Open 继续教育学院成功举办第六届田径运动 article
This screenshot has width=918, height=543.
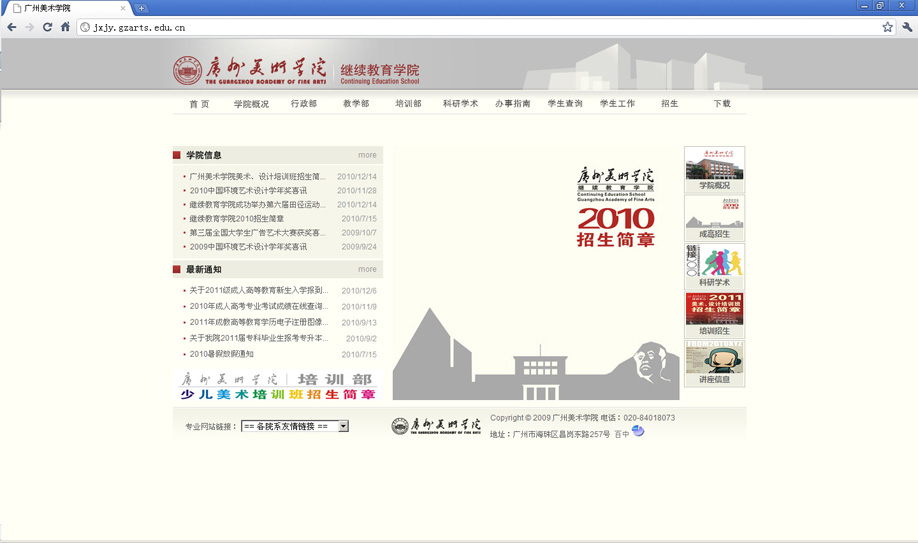(x=257, y=204)
